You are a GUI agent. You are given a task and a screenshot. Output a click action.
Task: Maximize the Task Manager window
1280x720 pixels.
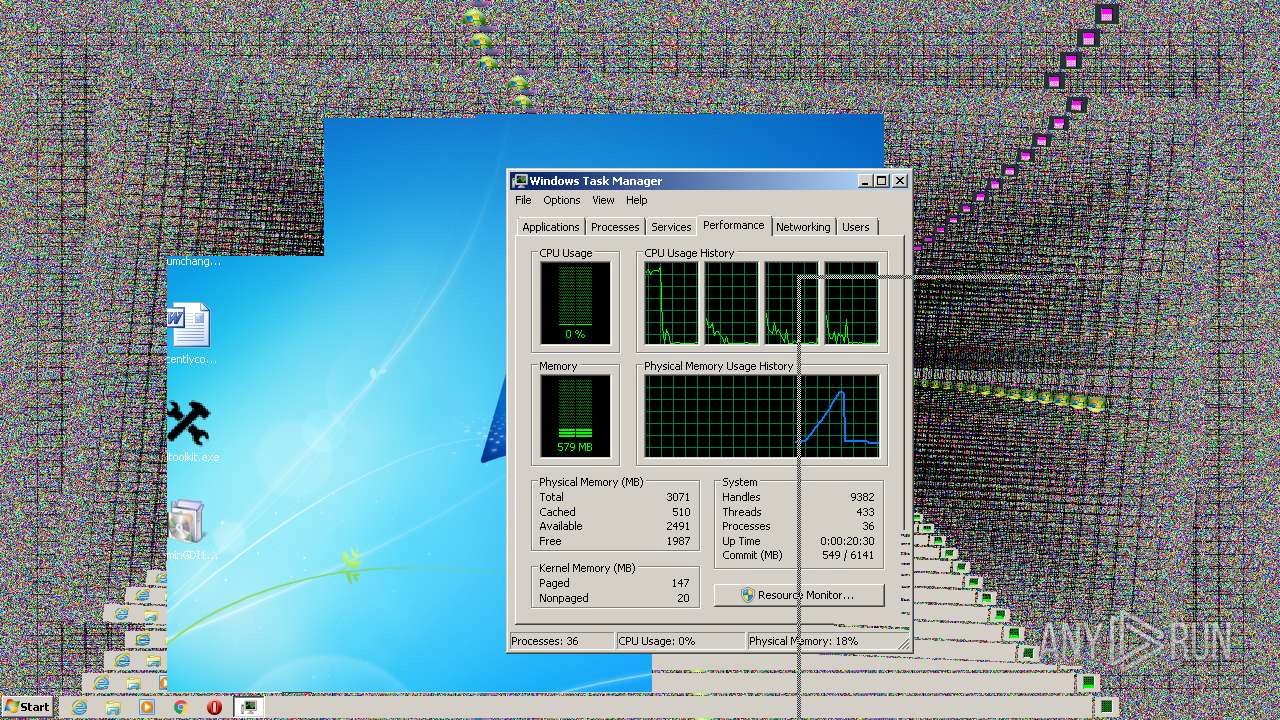click(881, 181)
